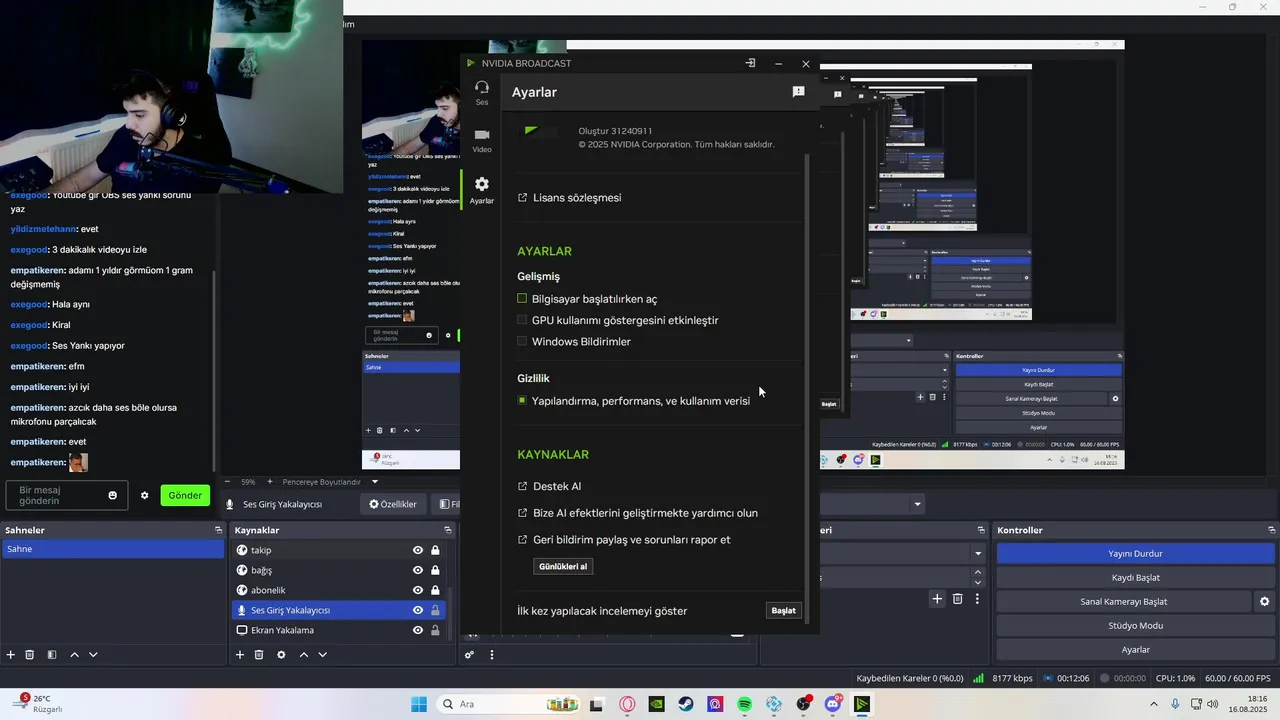This screenshot has height=720, width=1280.
Task: Zoom in preview with the plus button
Action: point(269,482)
